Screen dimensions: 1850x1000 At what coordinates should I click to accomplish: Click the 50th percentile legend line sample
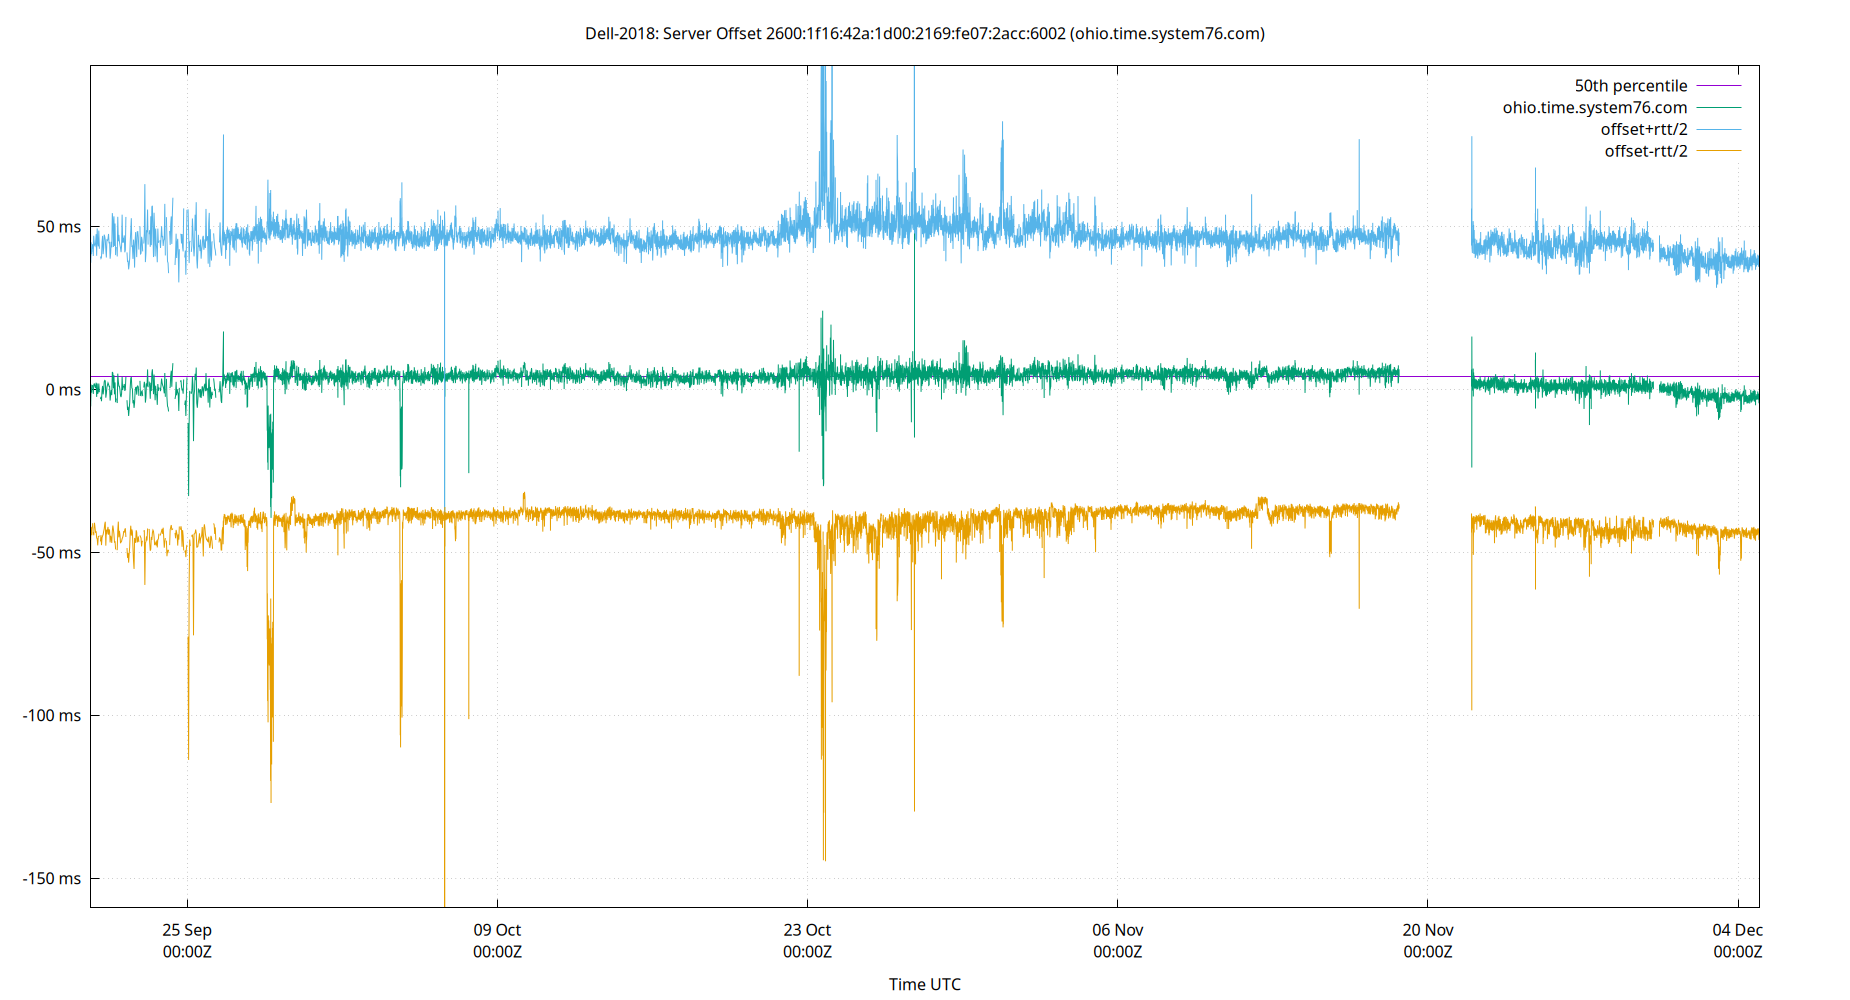coord(1720,85)
